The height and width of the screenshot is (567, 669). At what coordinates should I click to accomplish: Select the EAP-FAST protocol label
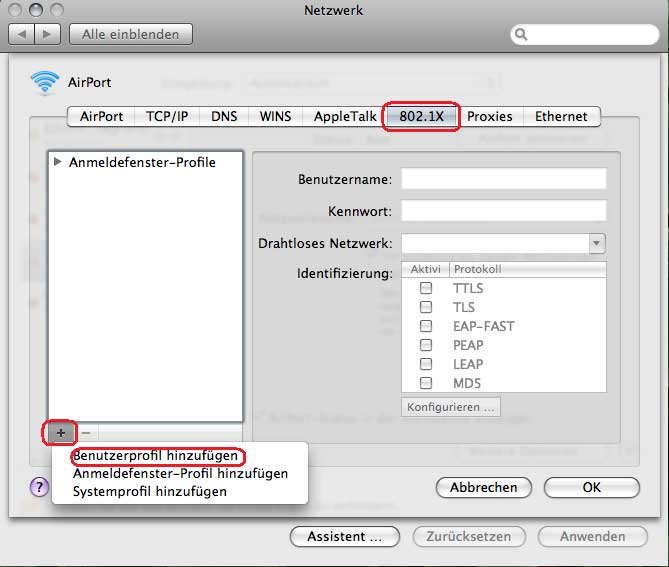point(484,326)
